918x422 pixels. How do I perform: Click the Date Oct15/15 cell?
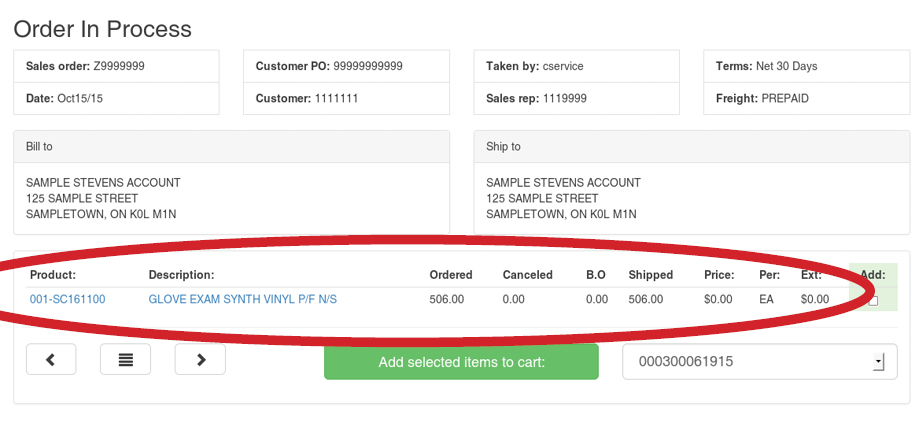pyautogui.click(x=116, y=99)
